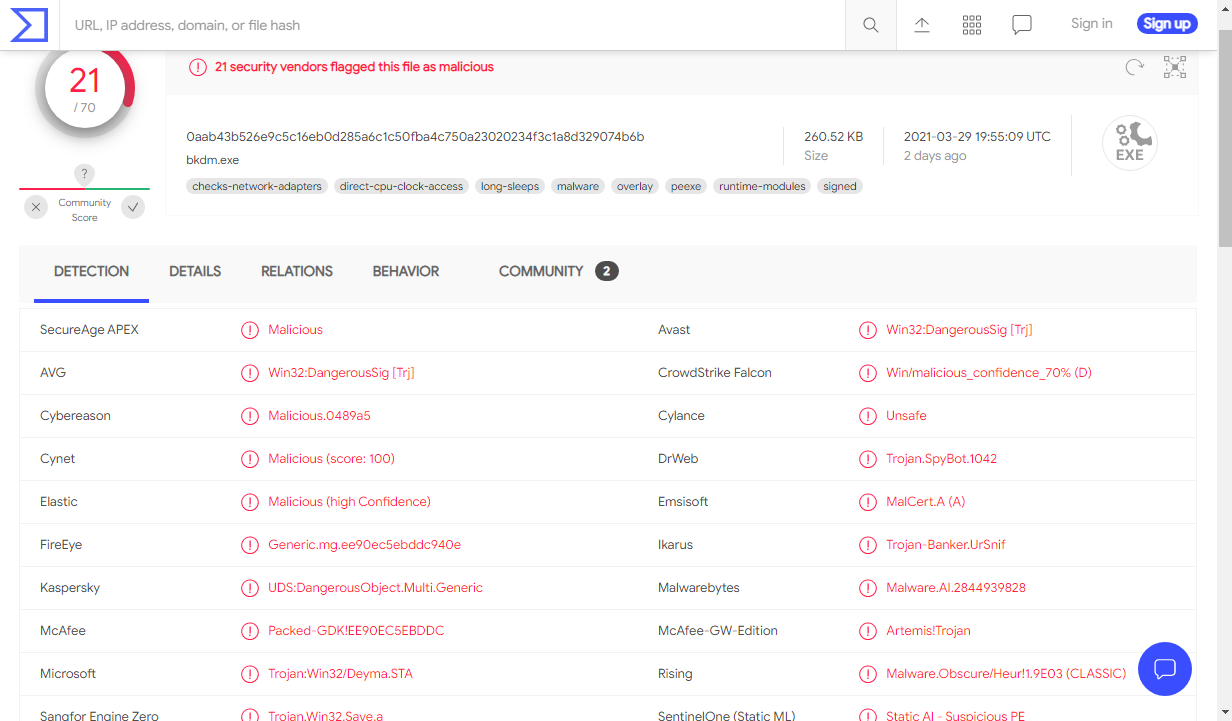Click alert icon beside Artemis!Trojan
This screenshot has width=1232, height=721.
pyautogui.click(x=868, y=631)
